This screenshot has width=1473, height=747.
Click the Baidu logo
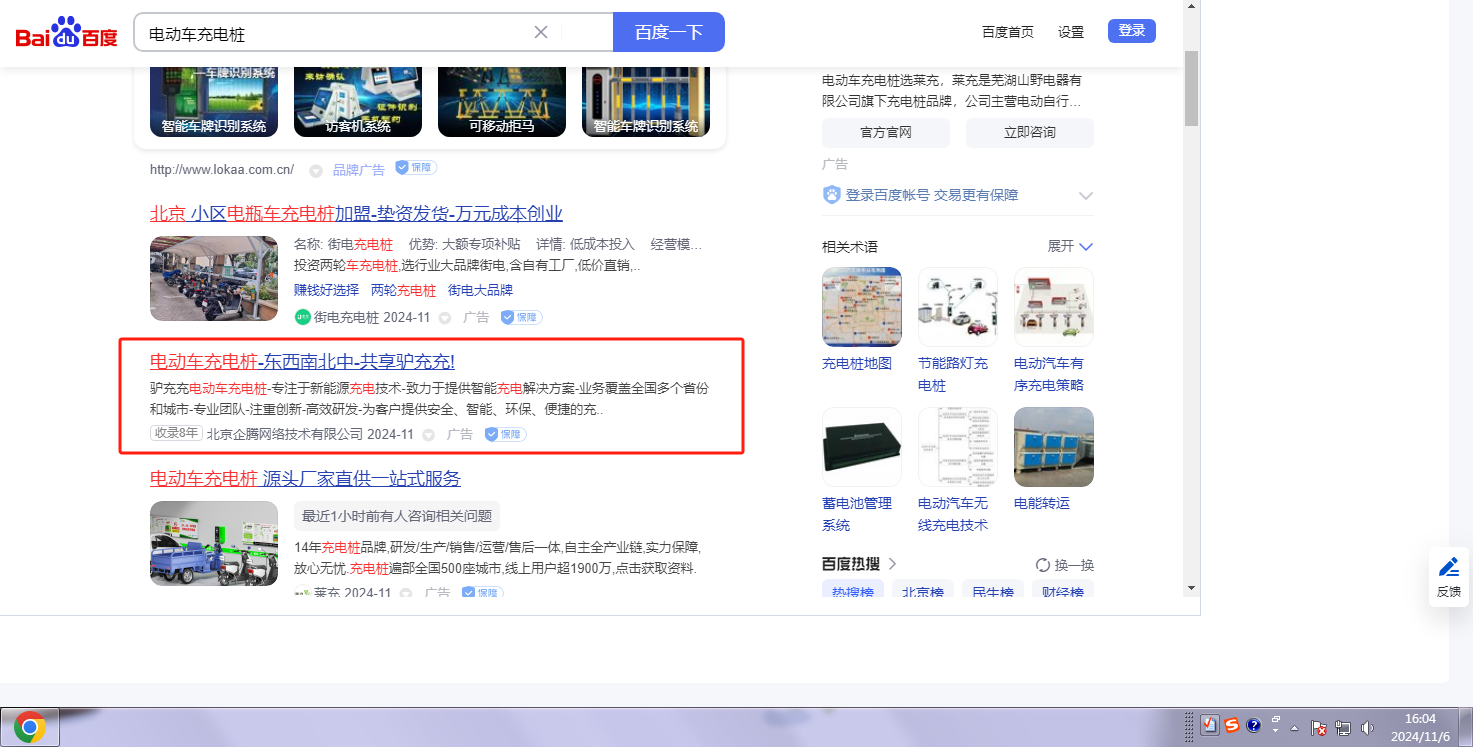pyautogui.click(x=67, y=33)
